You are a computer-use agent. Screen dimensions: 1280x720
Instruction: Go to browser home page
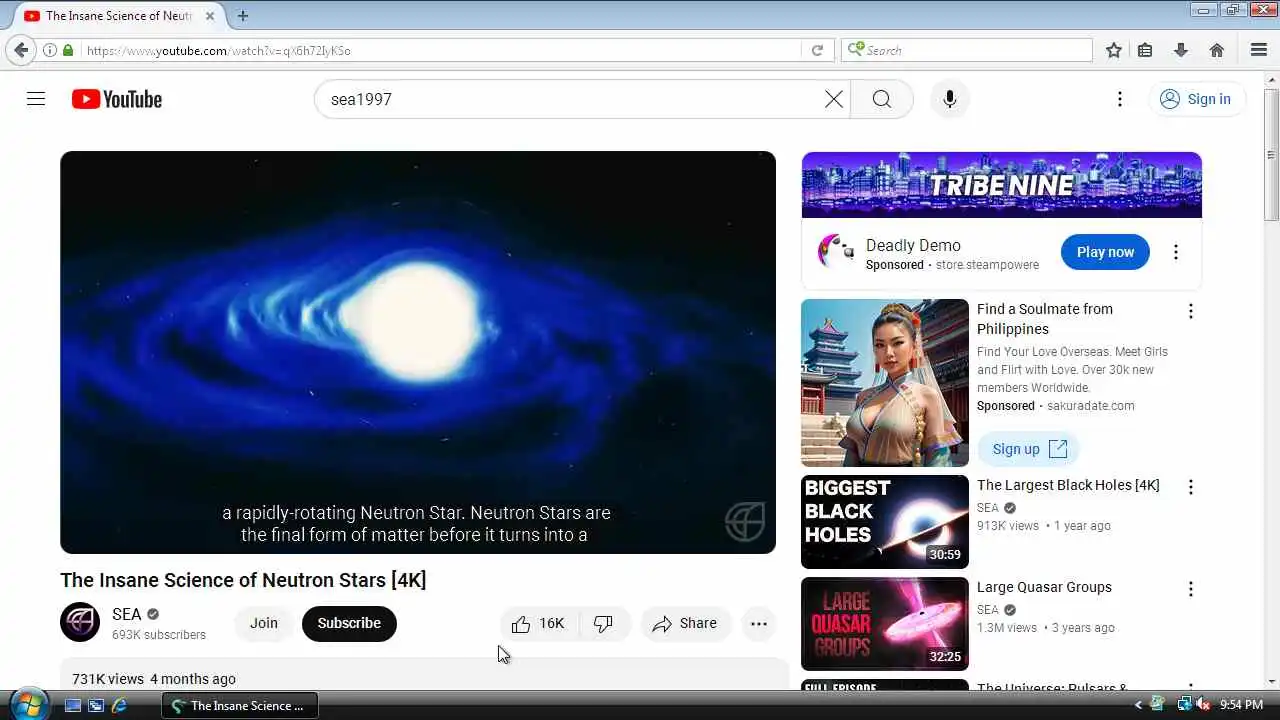(x=1217, y=50)
